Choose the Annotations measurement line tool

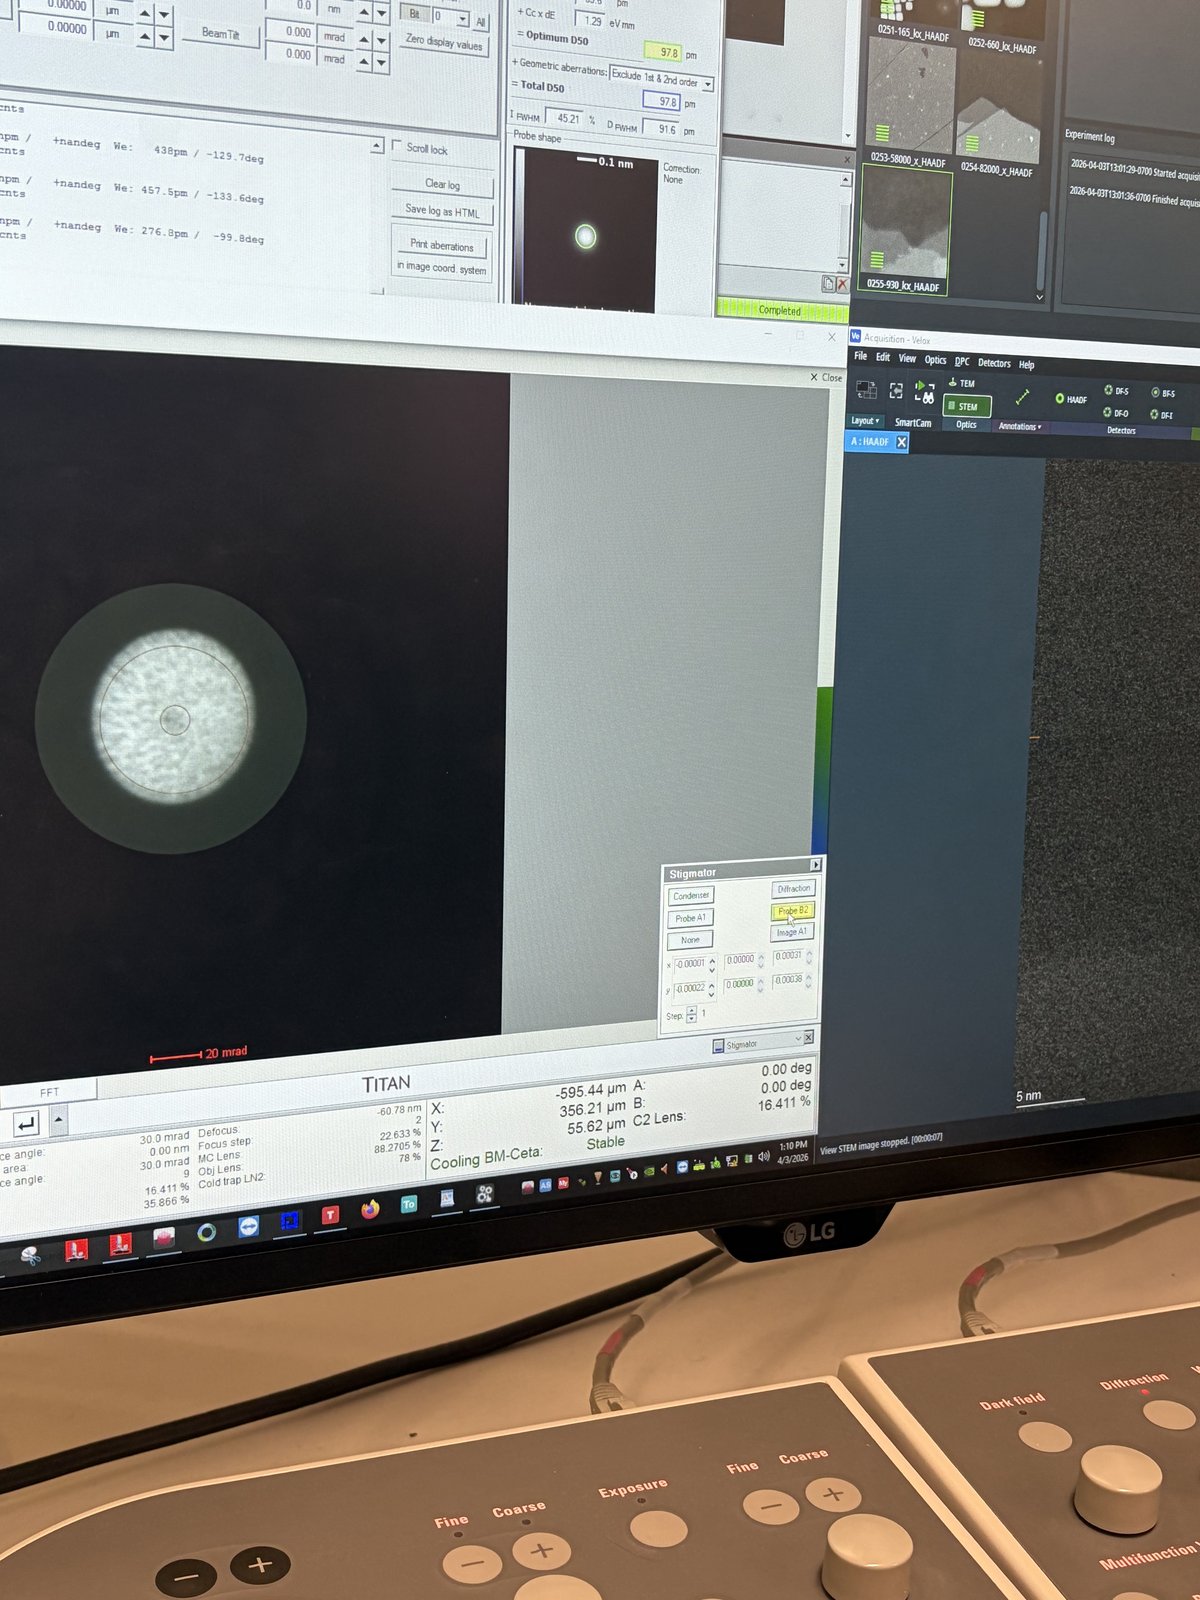tap(1022, 398)
